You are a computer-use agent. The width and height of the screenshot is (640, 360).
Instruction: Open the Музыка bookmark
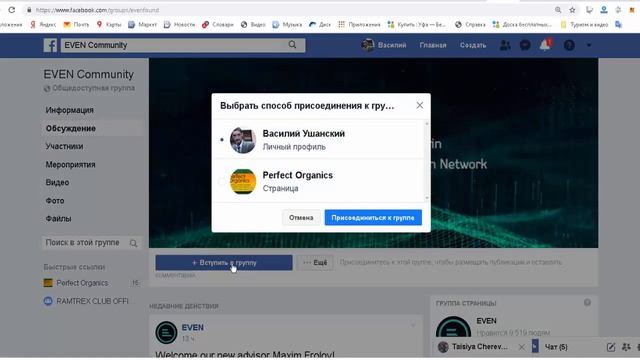pyautogui.click(x=287, y=24)
